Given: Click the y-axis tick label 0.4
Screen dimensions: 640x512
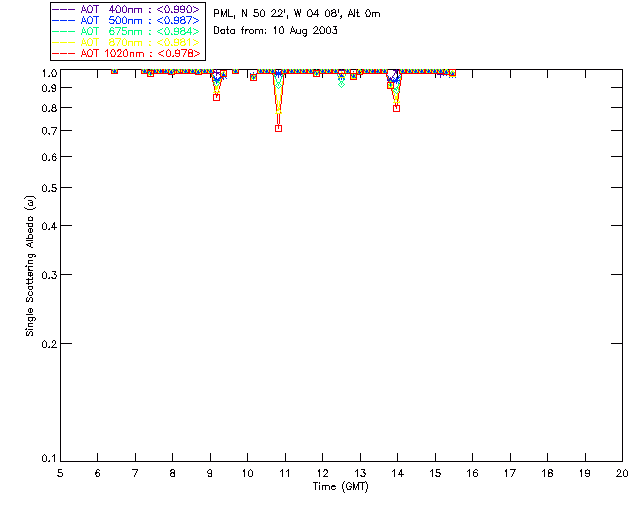Looking at the screenshot, I should (49, 226).
